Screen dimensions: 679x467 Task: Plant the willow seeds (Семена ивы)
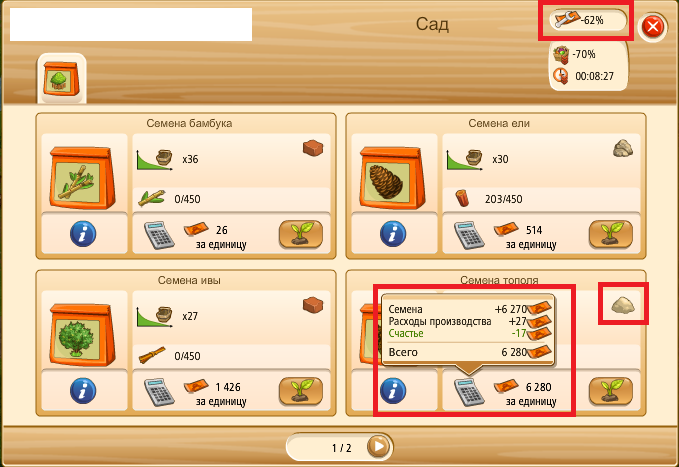click(301, 391)
